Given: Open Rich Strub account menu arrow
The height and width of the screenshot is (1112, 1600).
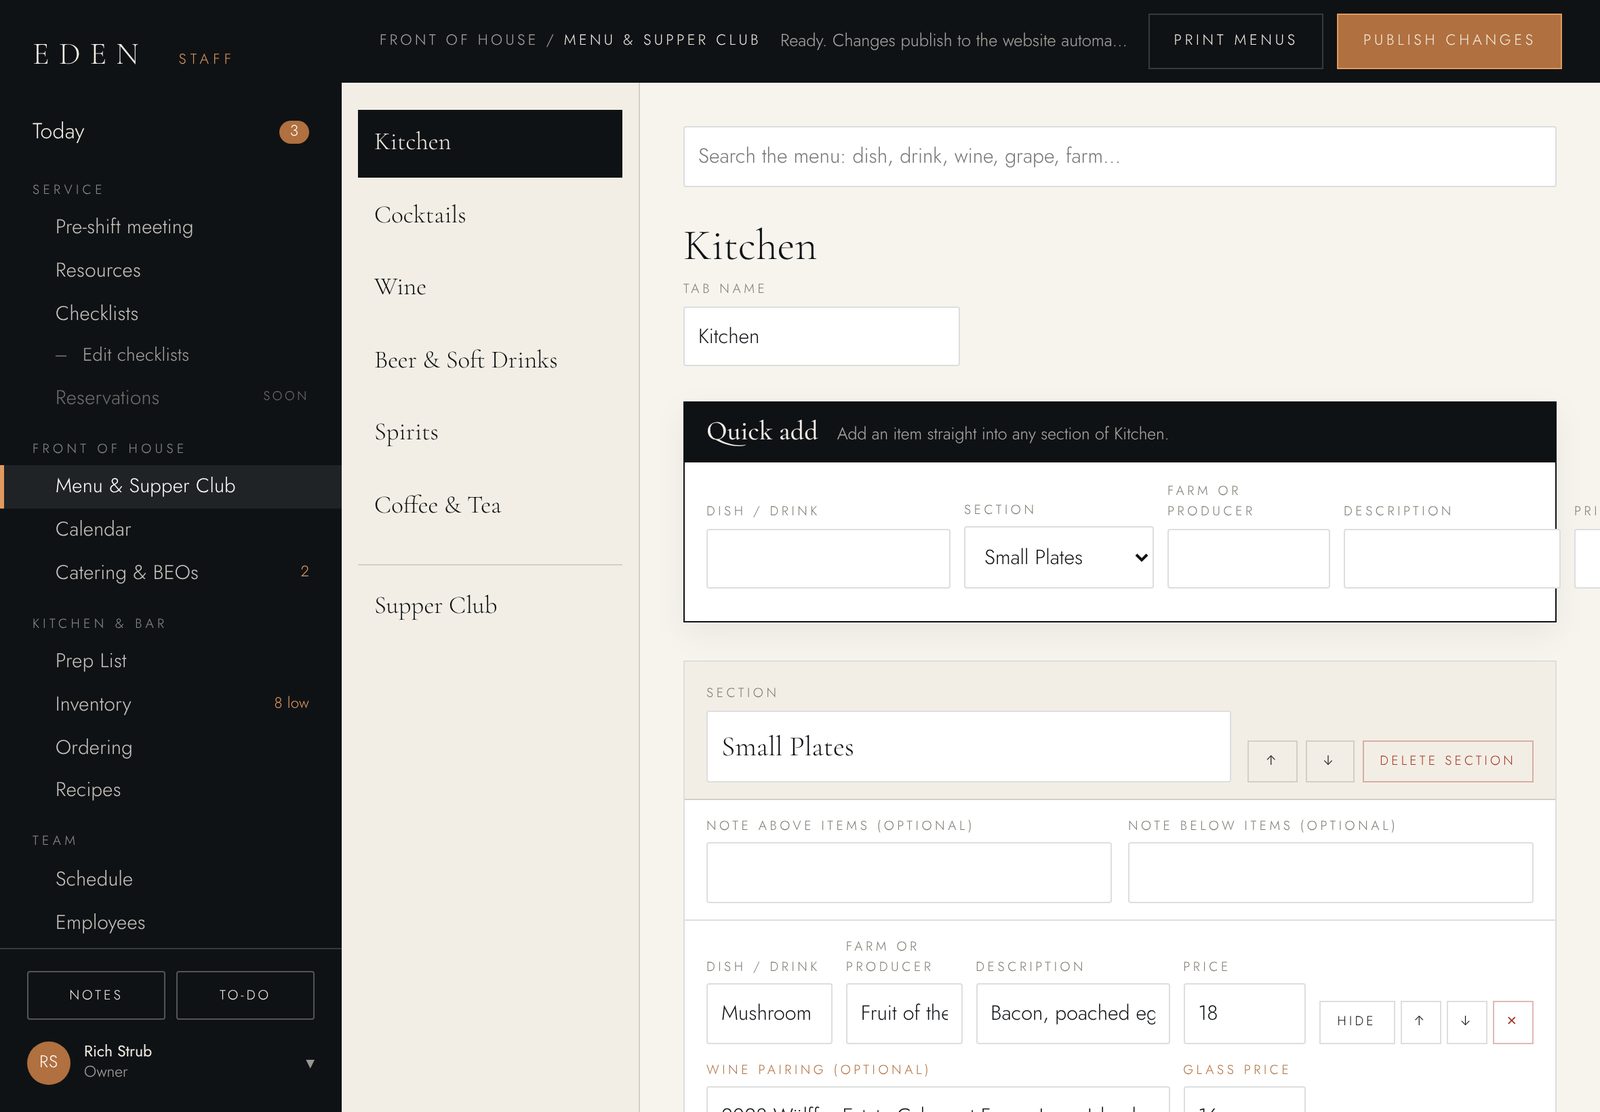Looking at the screenshot, I should [x=310, y=1063].
